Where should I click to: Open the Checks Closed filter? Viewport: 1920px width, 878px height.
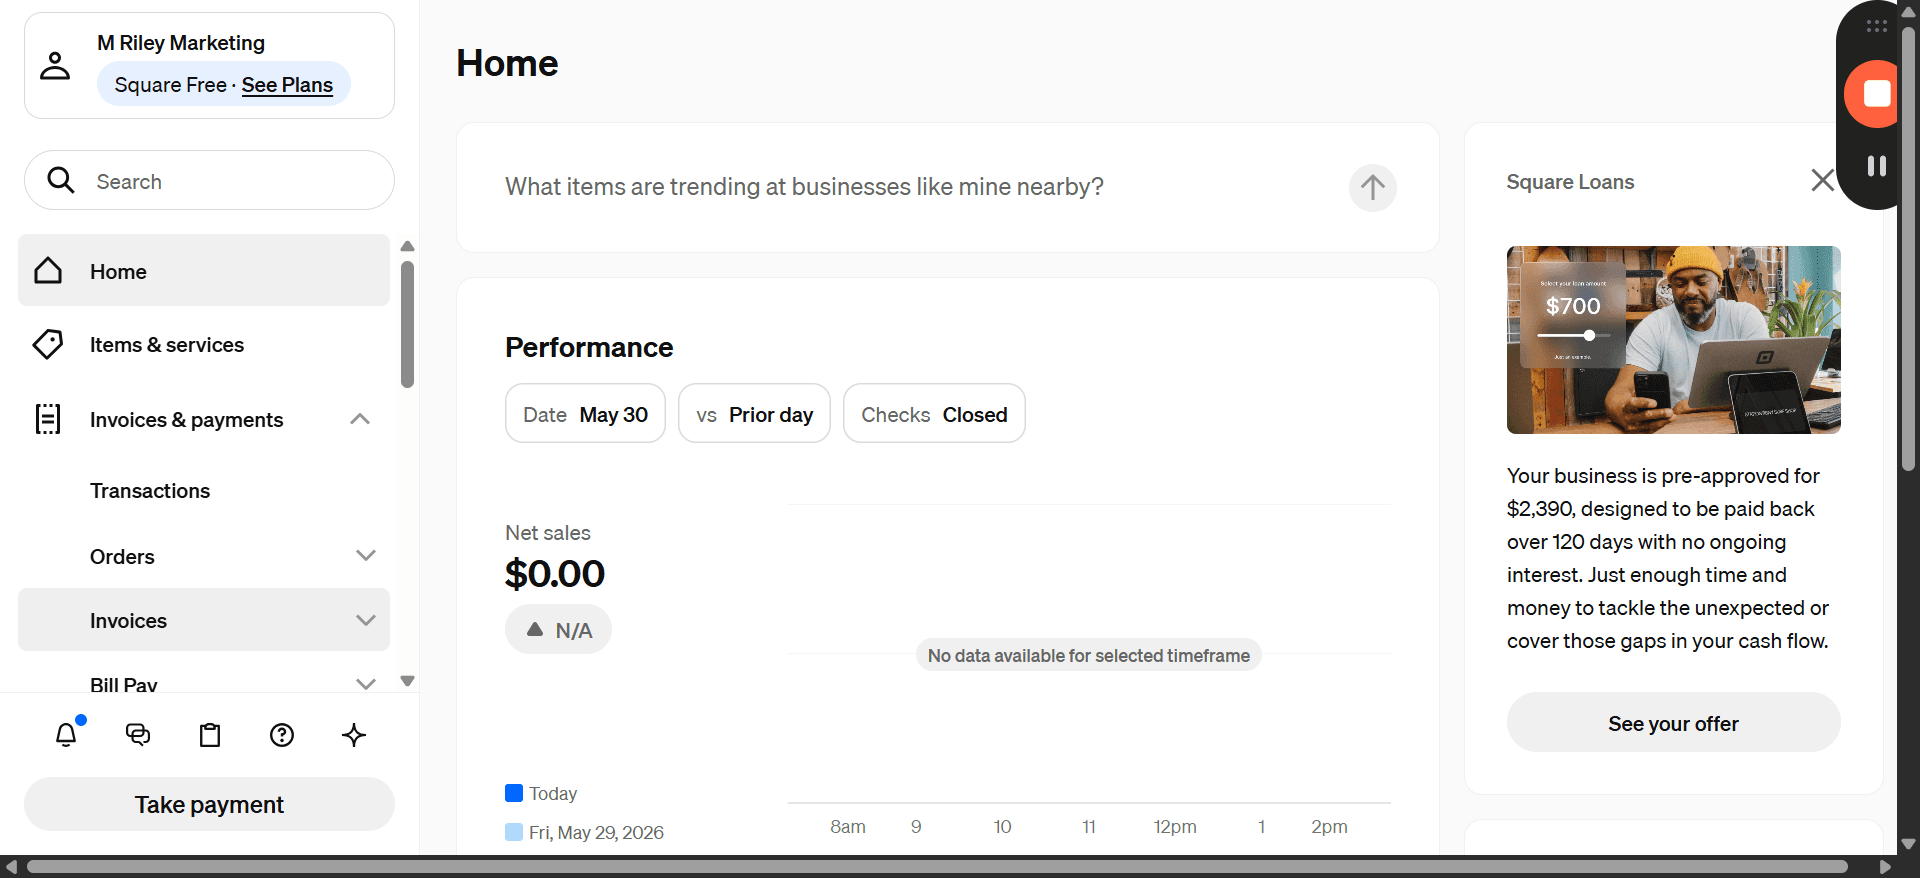pyautogui.click(x=934, y=414)
